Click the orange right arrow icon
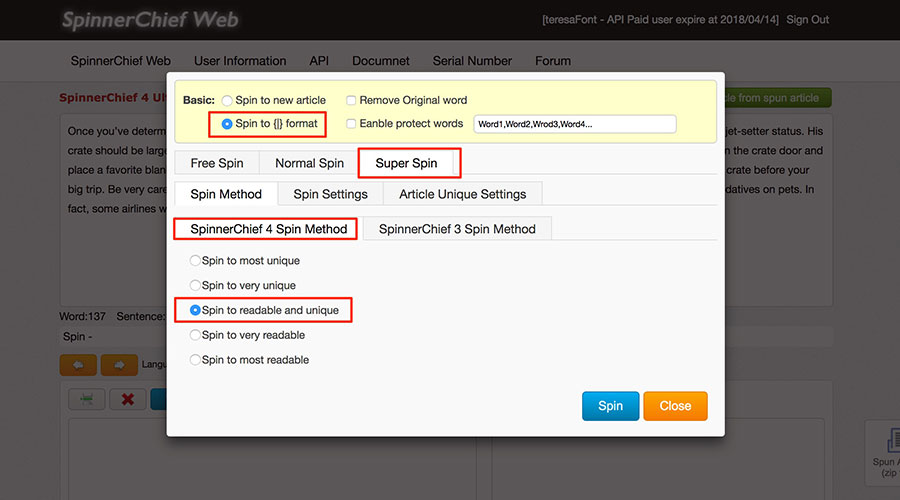The height and width of the screenshot is (500, 900). tap(119, 365)
